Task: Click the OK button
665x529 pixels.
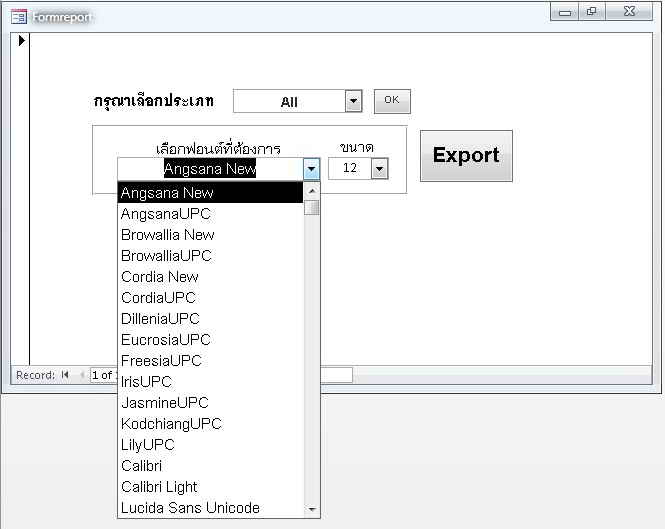Action: pos(392,101)
